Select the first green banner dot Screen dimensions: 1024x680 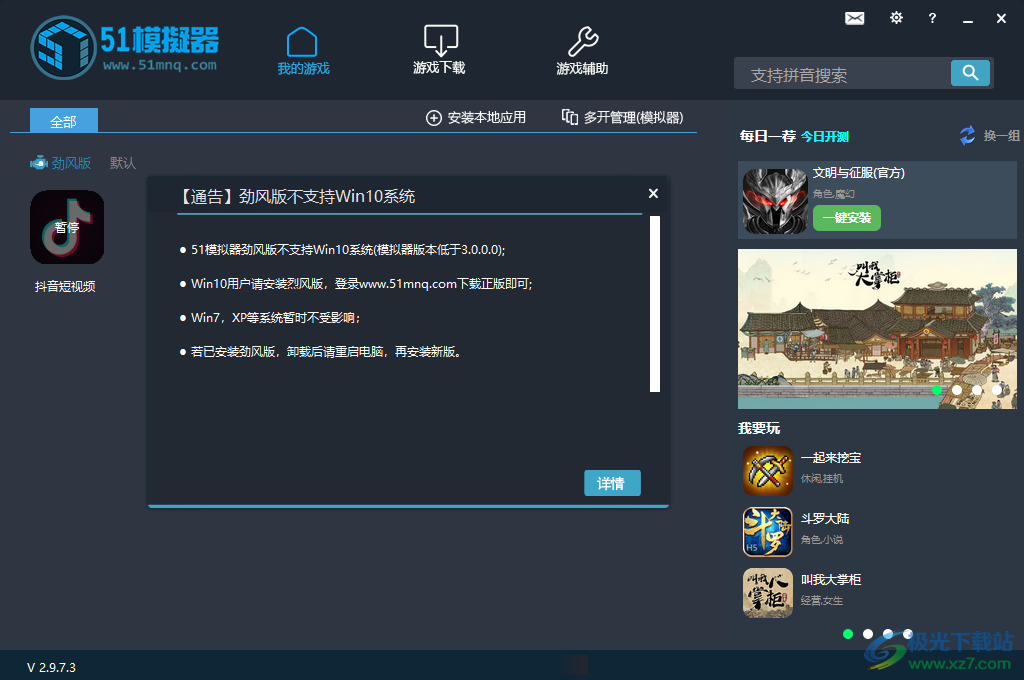click(937, 390)
